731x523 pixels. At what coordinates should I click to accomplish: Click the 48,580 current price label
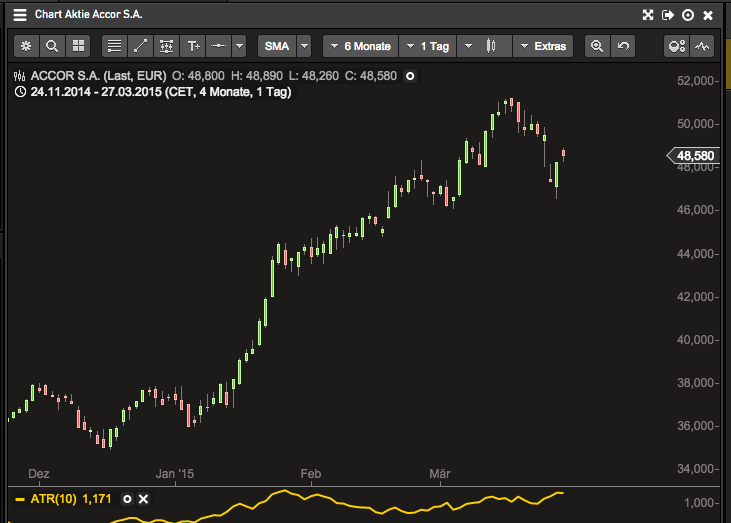pyautogui.click(x=694, y=156)
